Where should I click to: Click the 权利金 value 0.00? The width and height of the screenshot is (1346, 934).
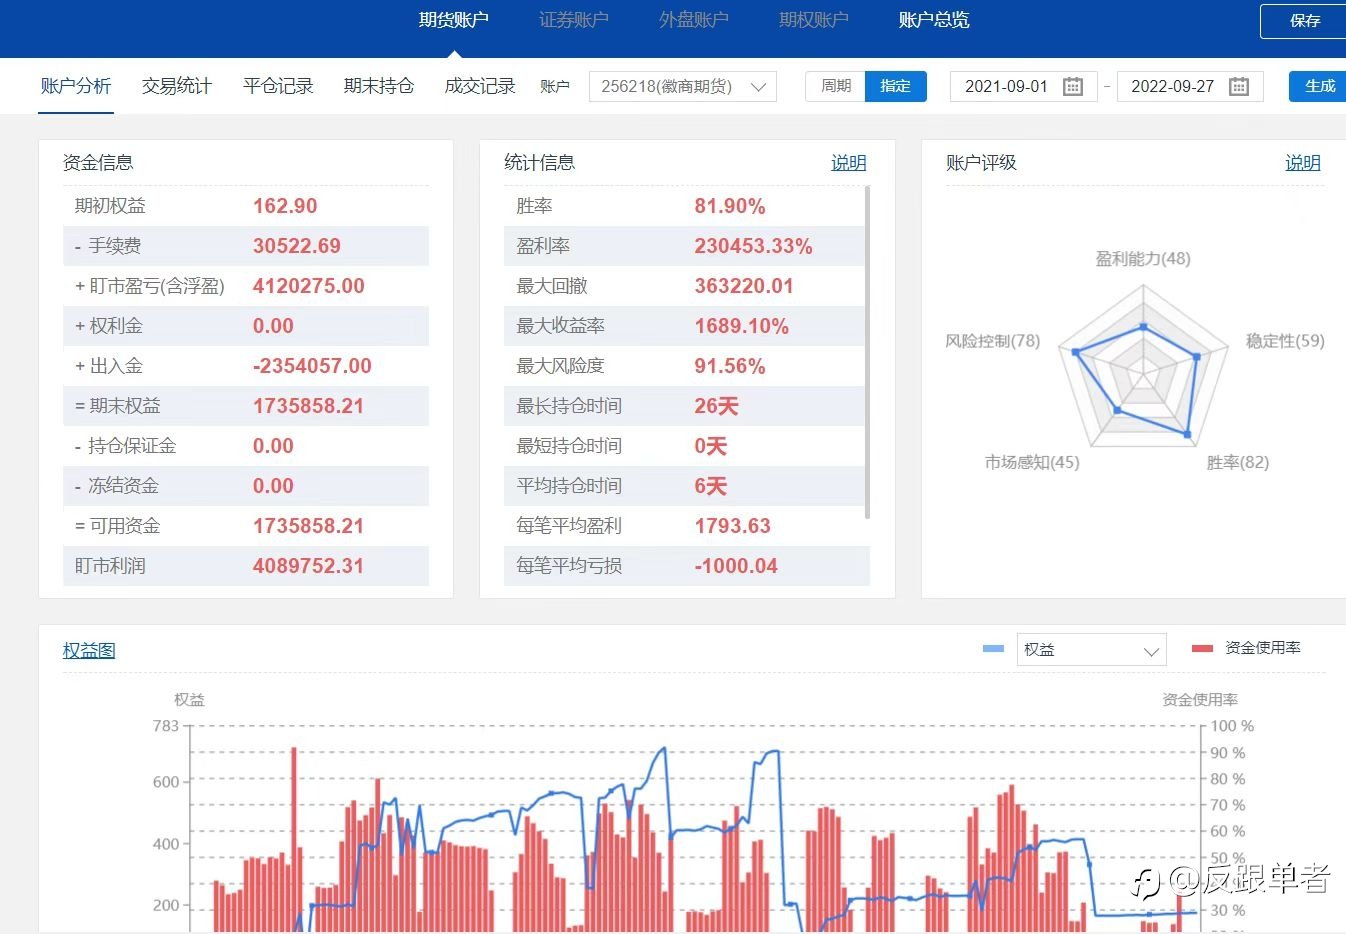coord(273,326)
